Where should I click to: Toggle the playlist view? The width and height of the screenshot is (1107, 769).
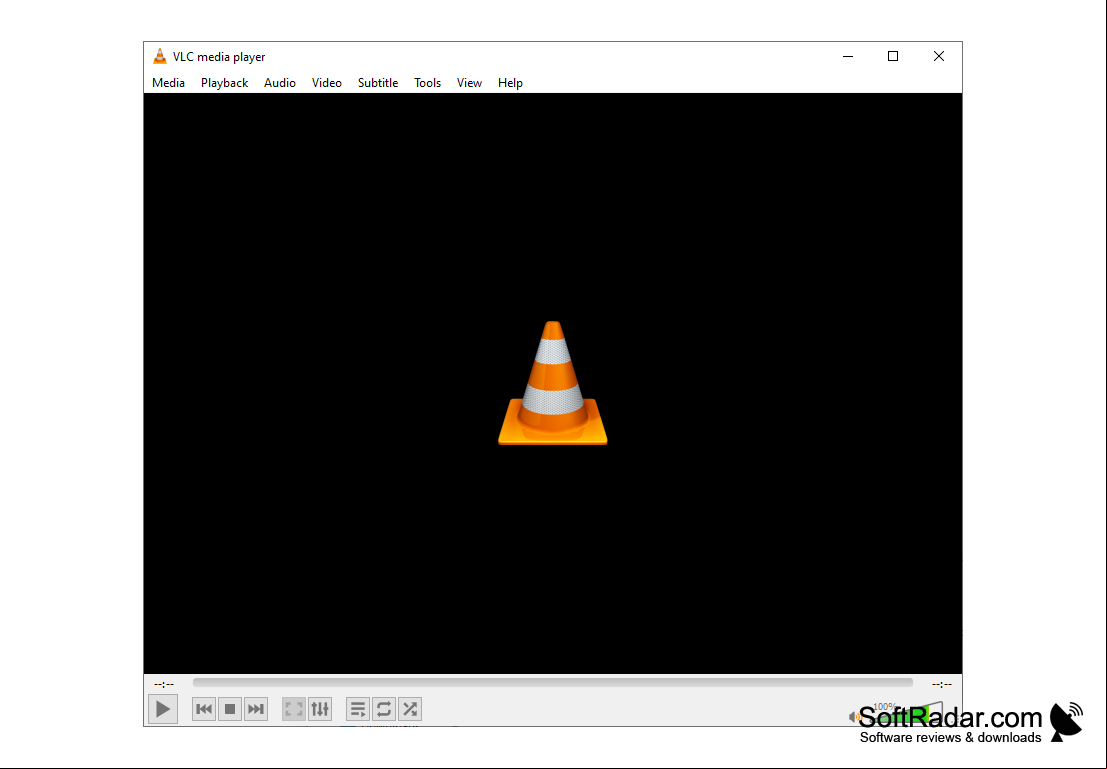click(x=358, y=709)
